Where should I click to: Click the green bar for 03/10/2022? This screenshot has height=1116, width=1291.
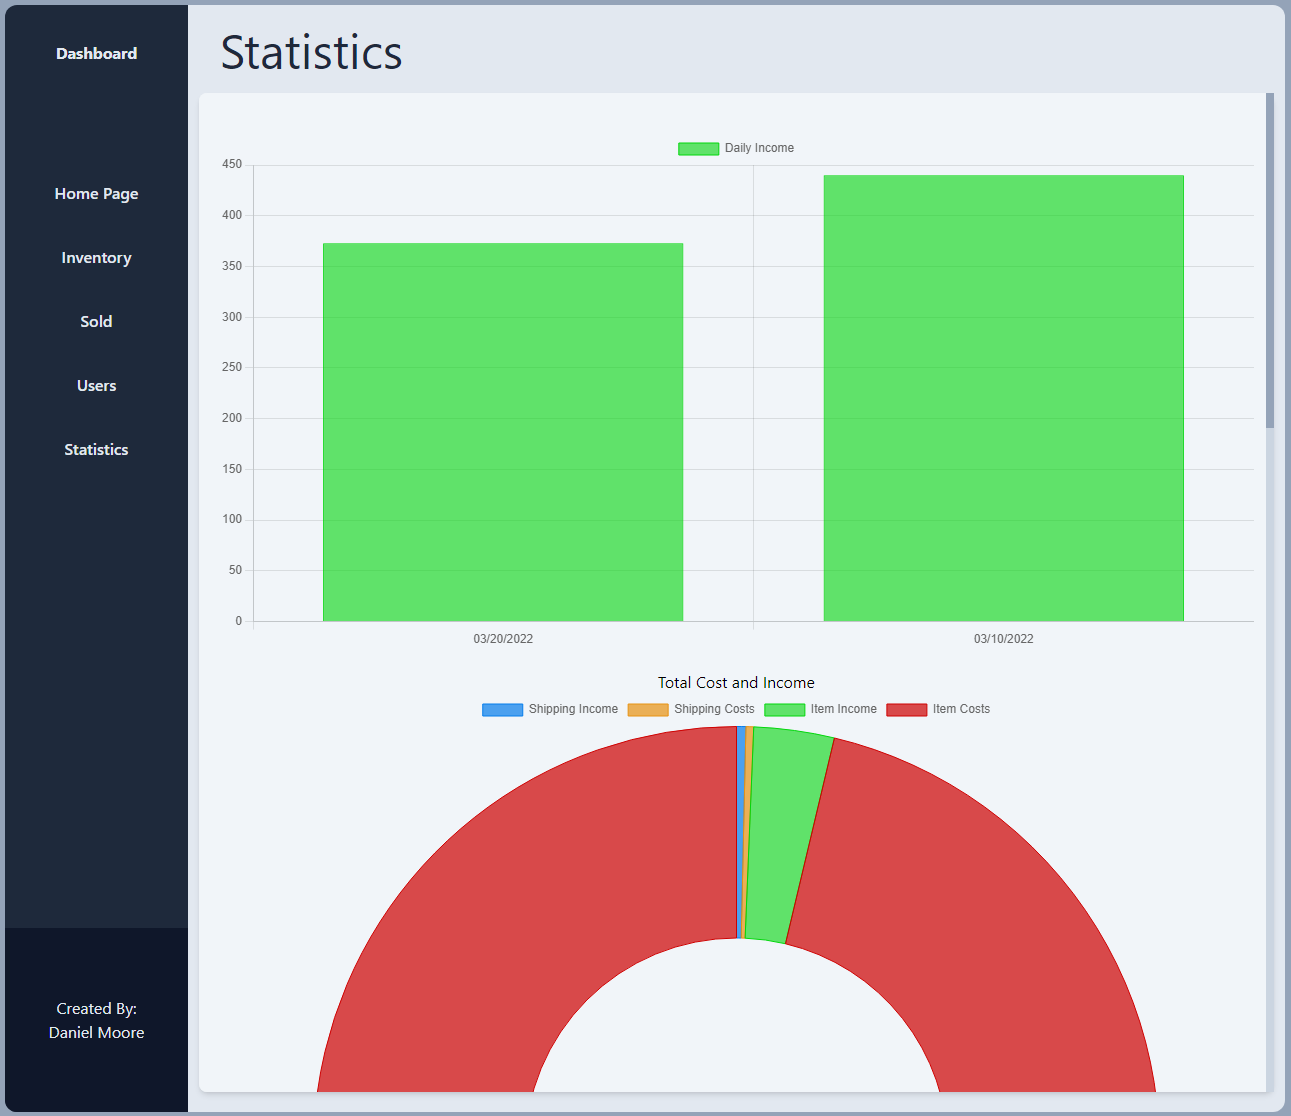[x=1003, y=398]
